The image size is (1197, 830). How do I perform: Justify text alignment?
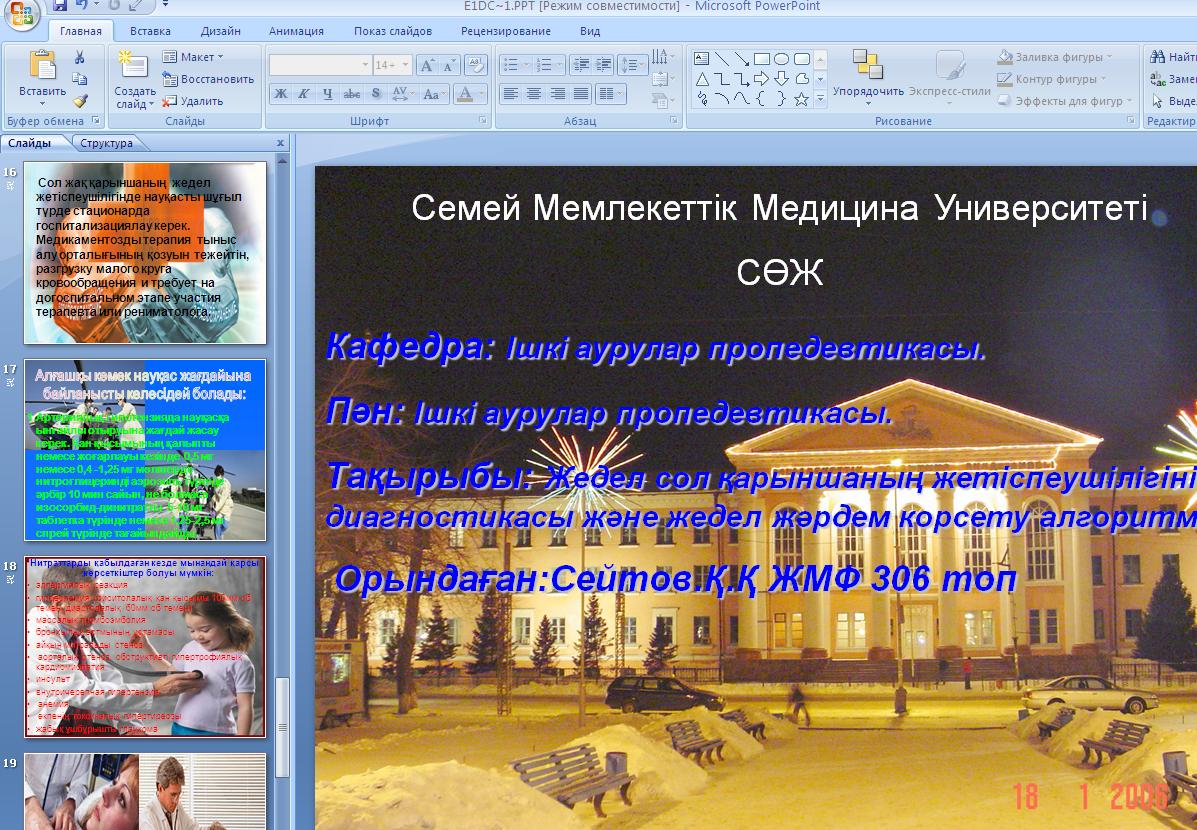tap(582, 94)
